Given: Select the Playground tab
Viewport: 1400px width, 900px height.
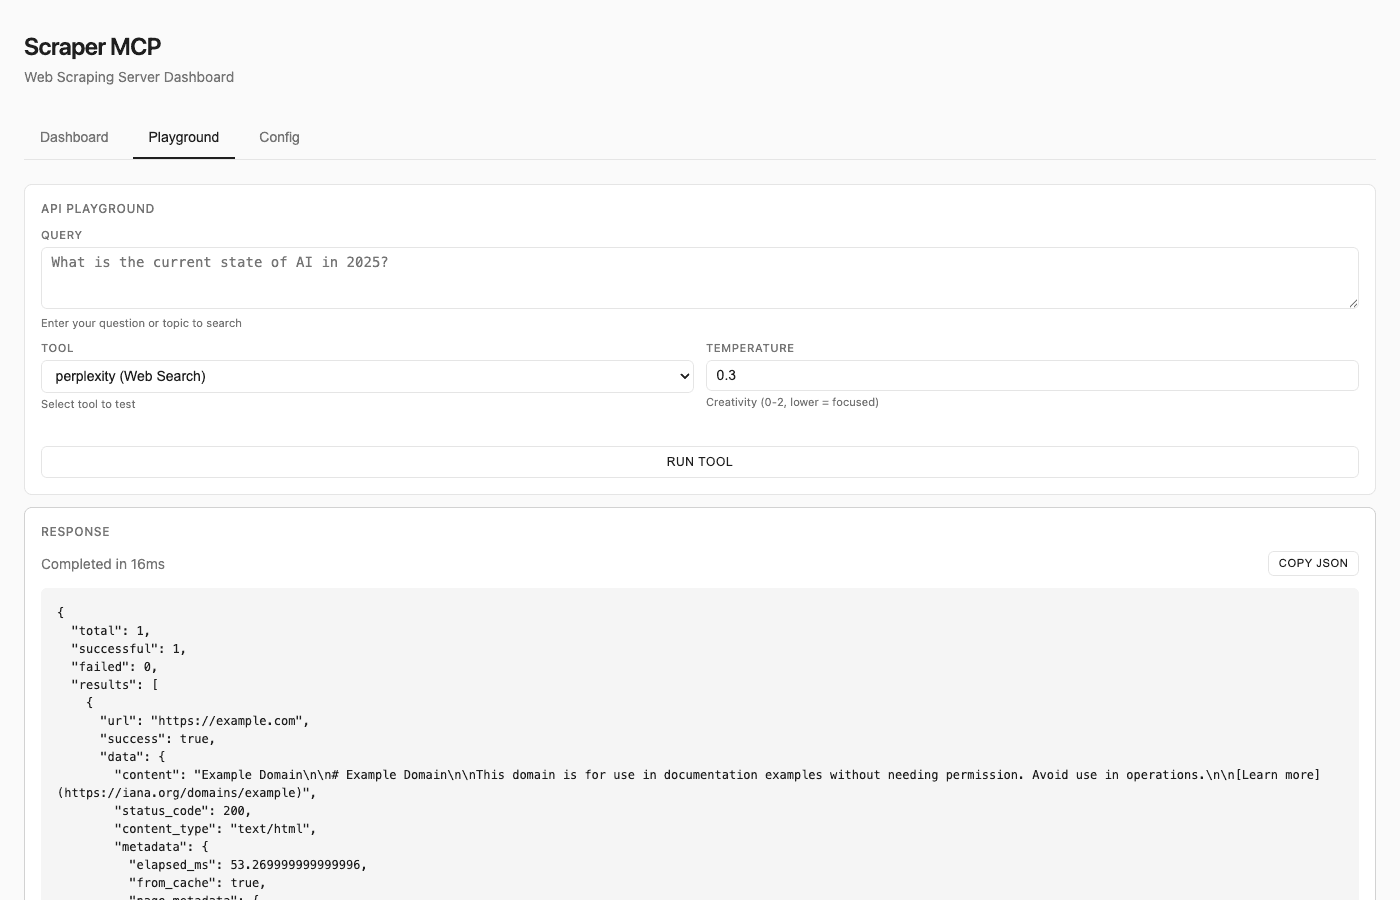Looking at the screenshot, I should 184,137.
